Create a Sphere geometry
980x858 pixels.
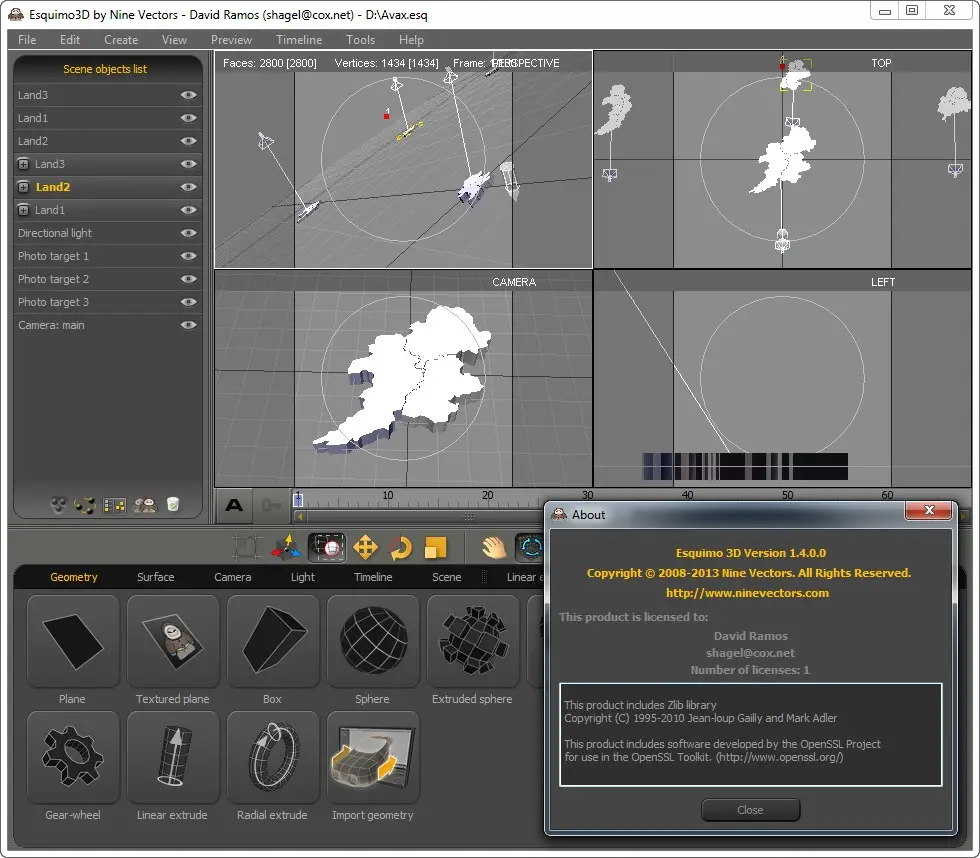372,642
